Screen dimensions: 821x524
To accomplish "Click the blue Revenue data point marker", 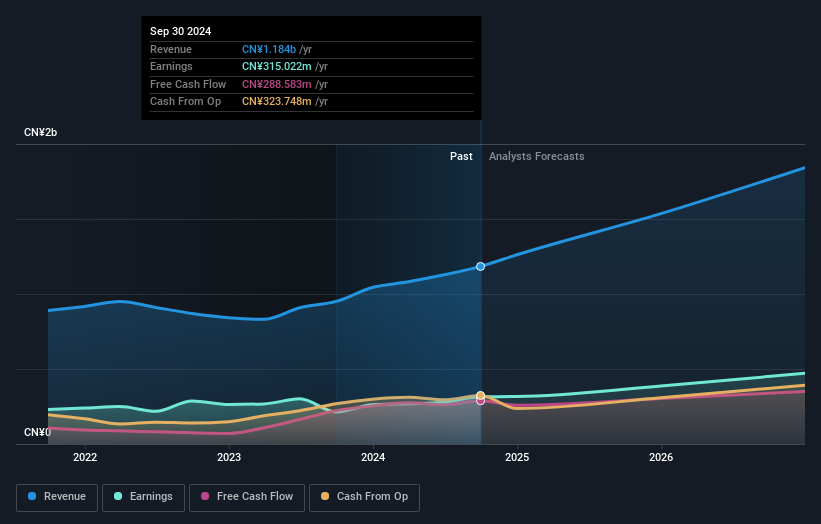I will click(481, 266).
